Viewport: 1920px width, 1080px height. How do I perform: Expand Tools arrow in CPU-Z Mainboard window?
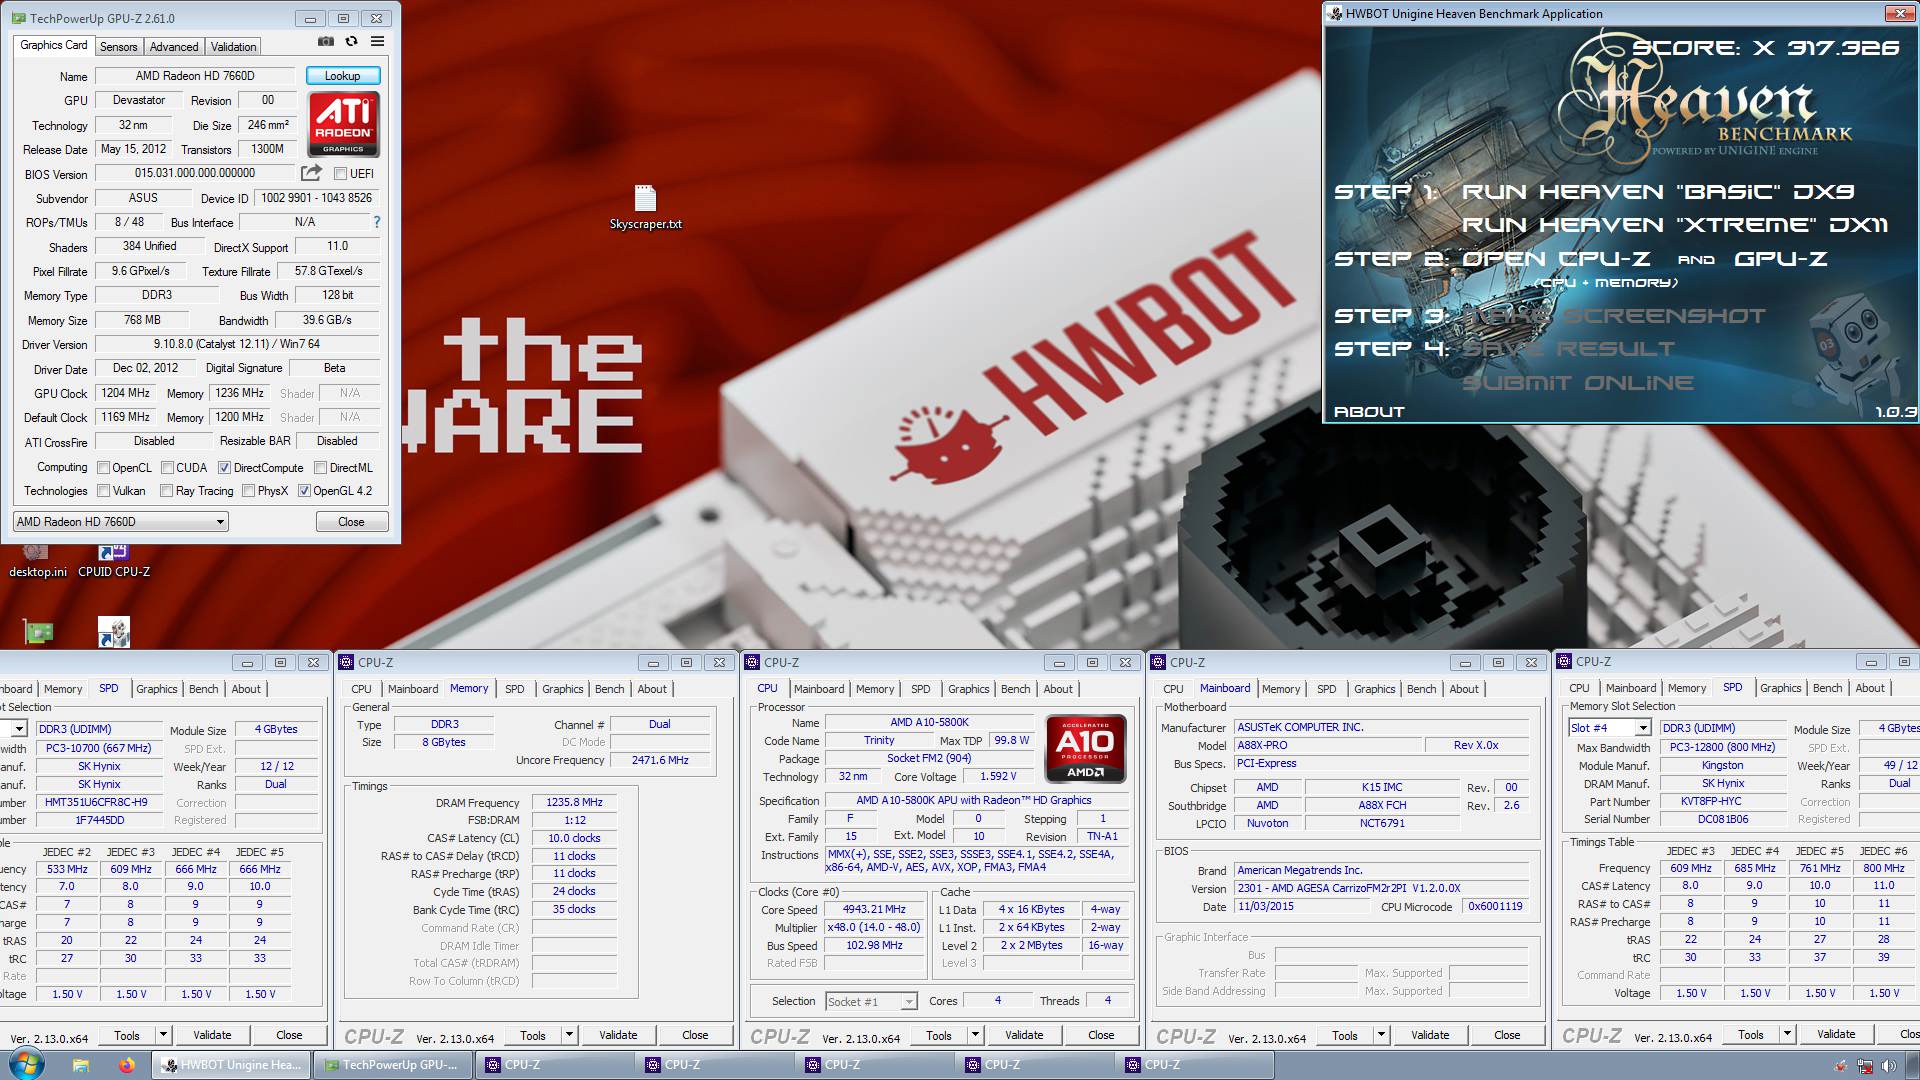(x=1381, y=1035)
